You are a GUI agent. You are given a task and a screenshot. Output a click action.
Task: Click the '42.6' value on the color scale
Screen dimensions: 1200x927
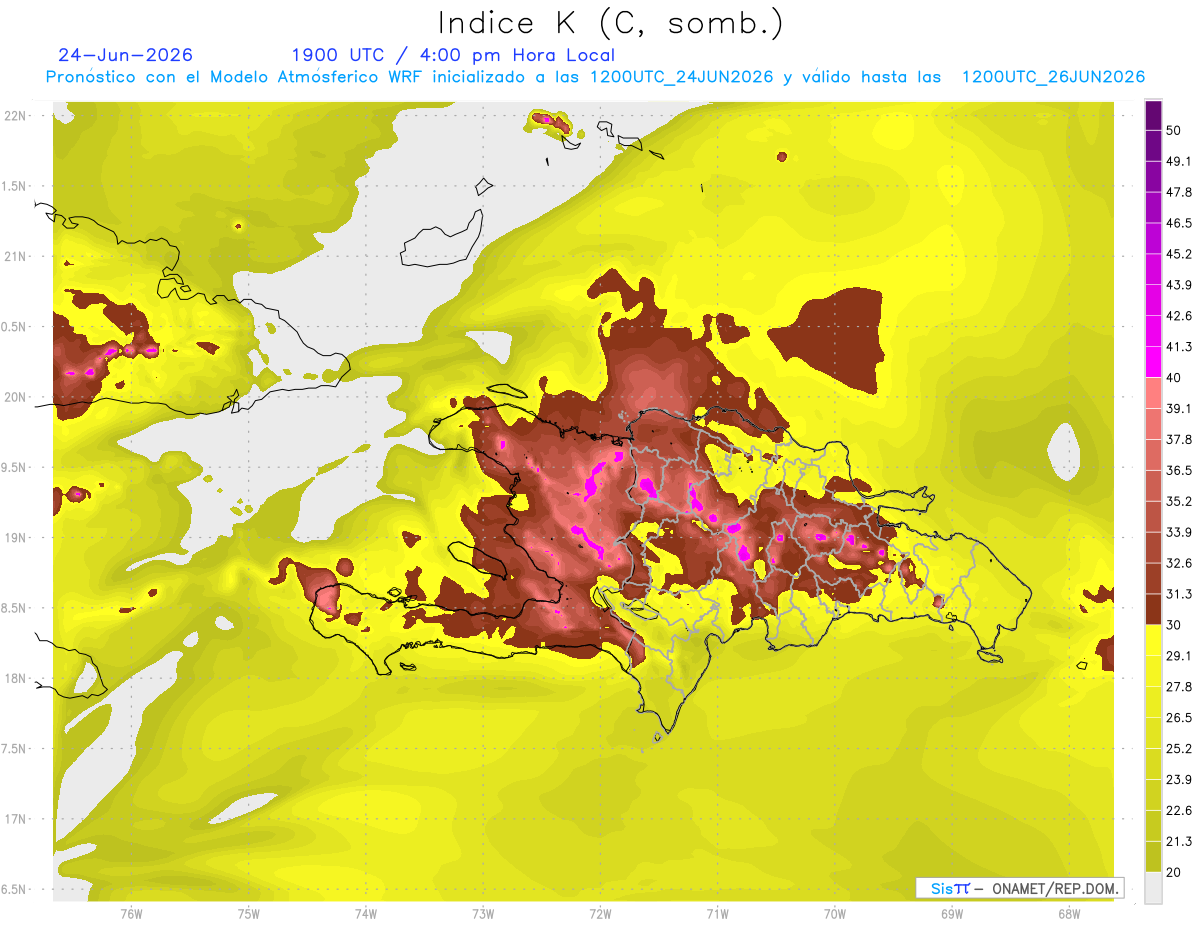1178,316
